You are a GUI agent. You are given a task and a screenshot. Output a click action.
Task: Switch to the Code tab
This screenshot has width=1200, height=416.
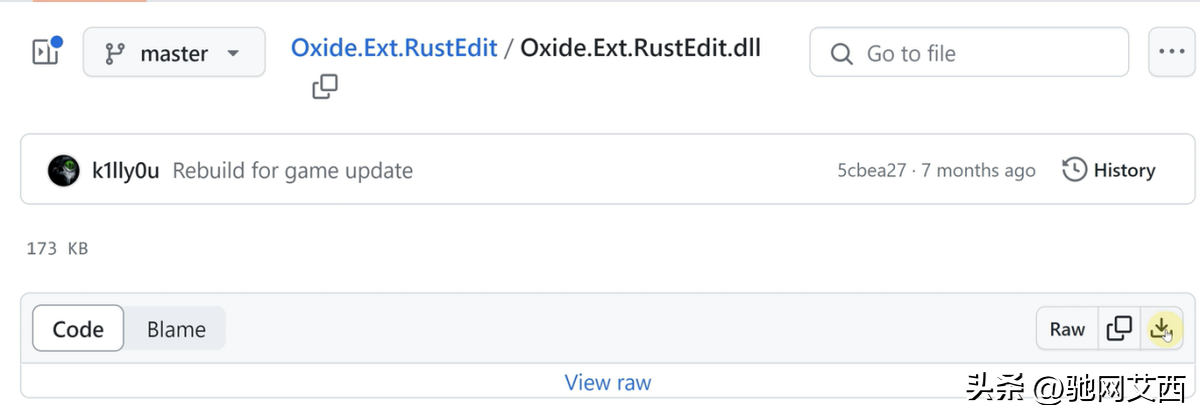[78, 329]
